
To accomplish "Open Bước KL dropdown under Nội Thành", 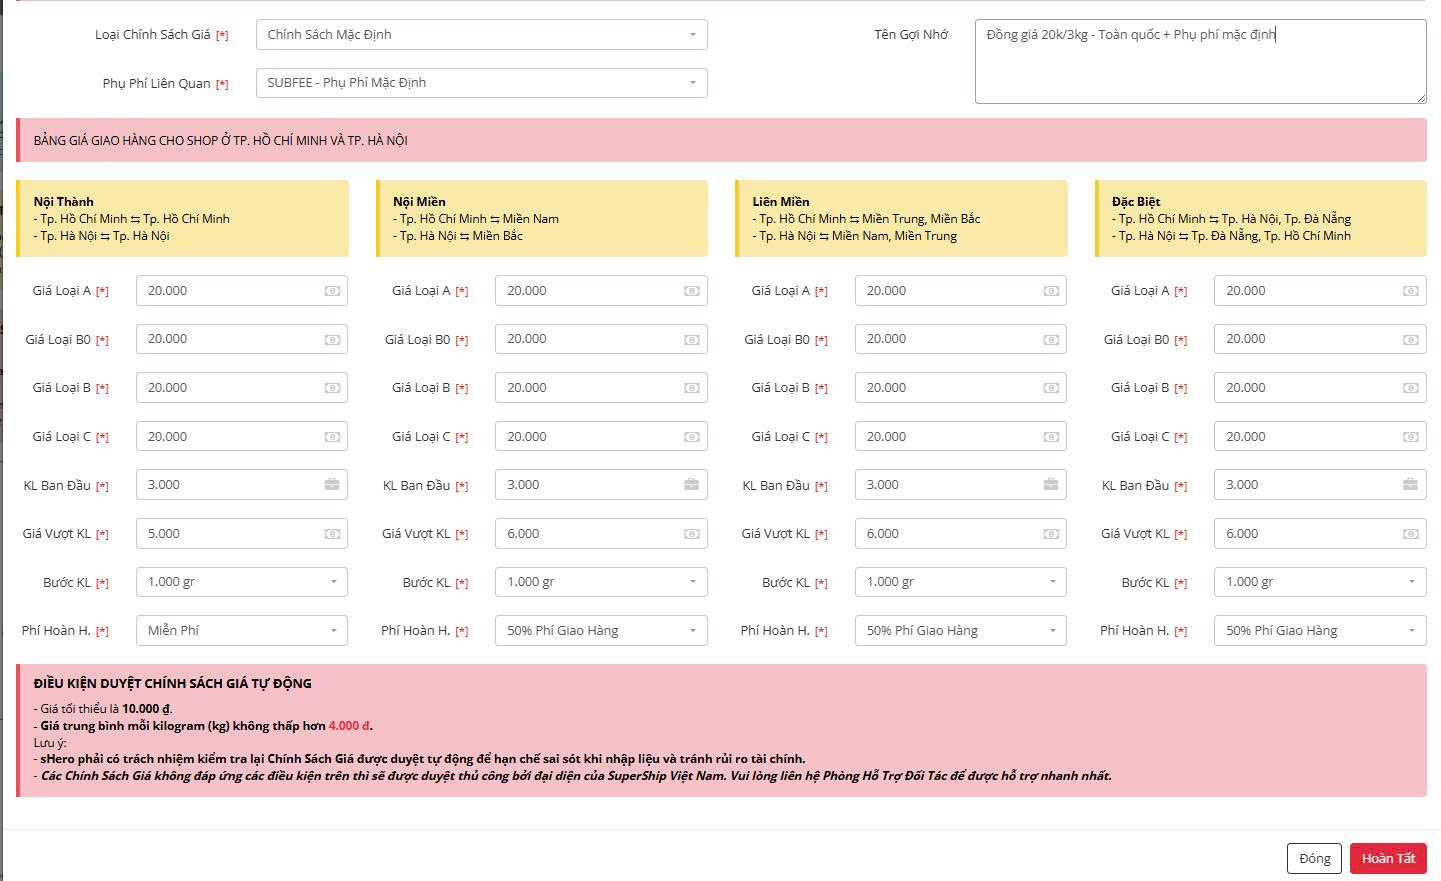I will [x=242, y=582].
